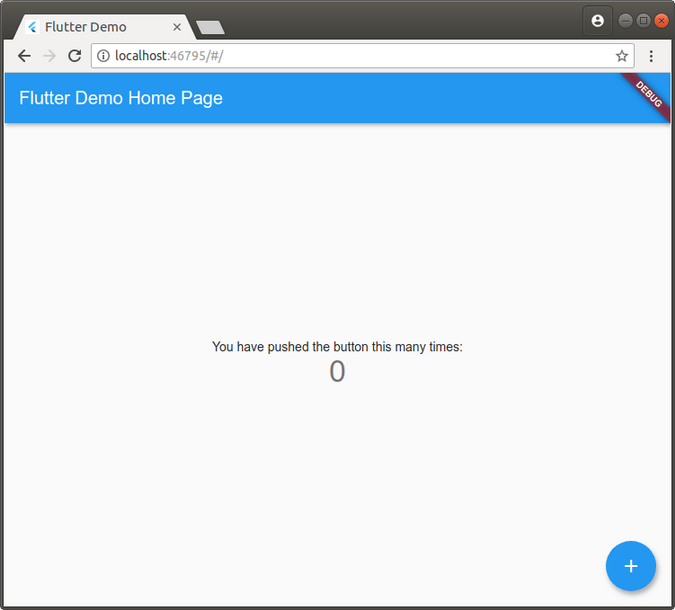Click the counter value 0
The height and width of the screenshot is (610, 675).
point(337,372)
